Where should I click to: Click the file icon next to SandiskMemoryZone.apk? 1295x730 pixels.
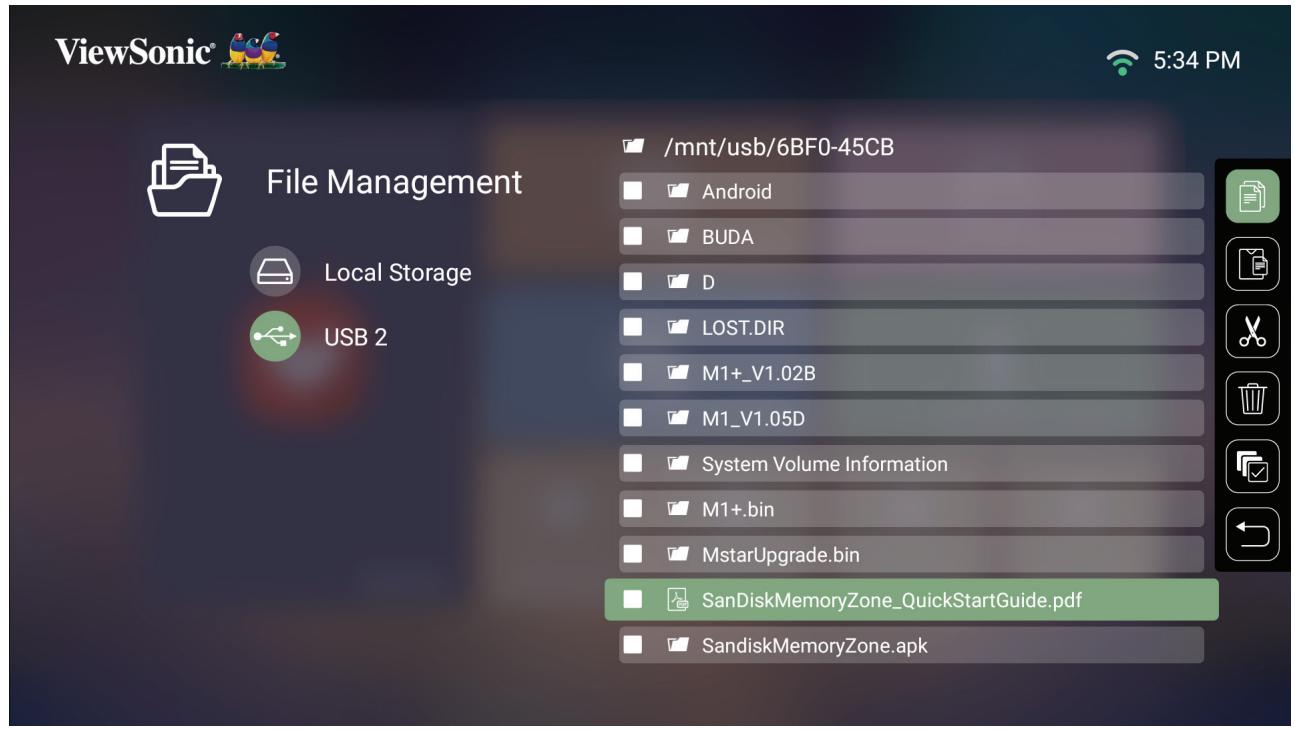pyautogui.click(x=676, y=645)
